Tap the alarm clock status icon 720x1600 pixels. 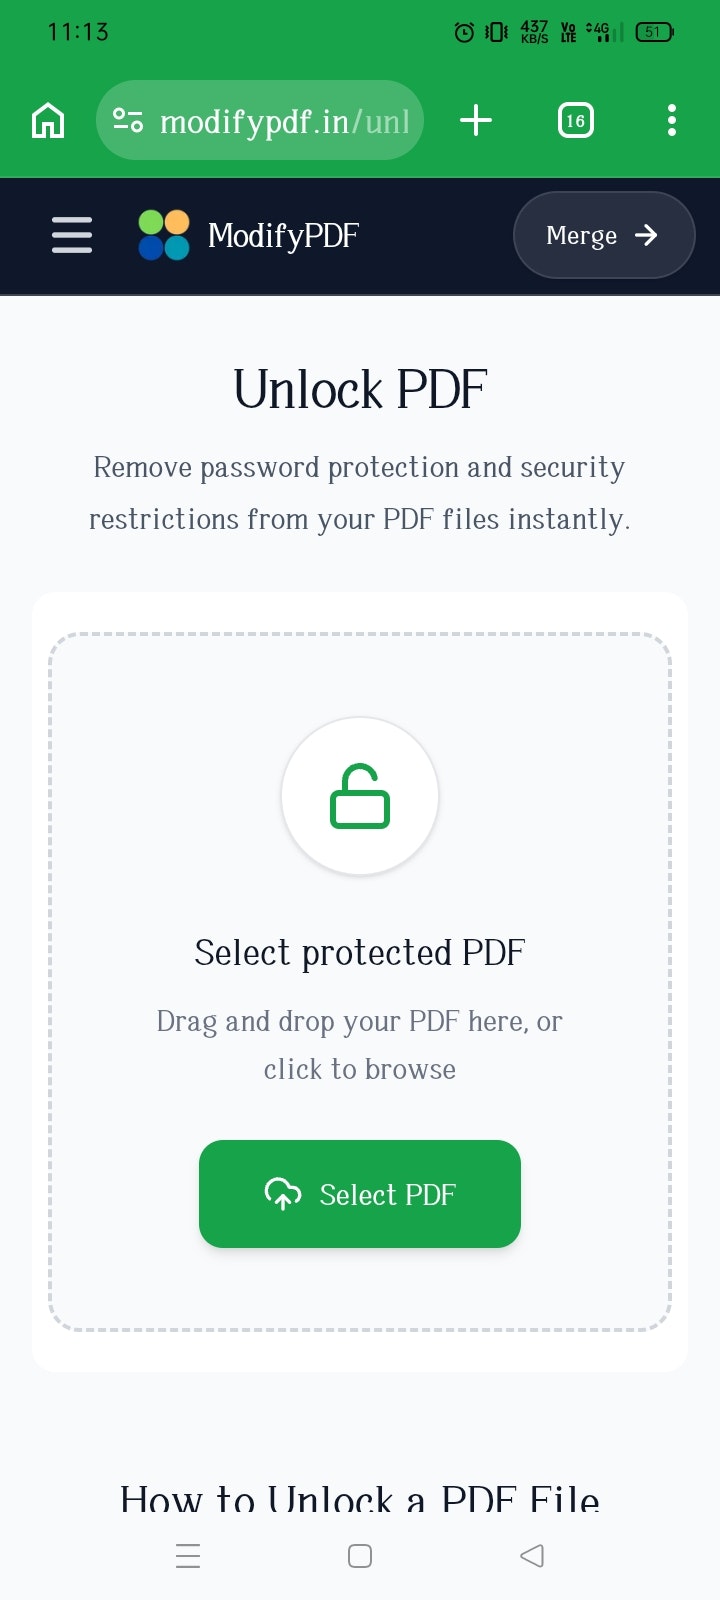(x=463, y=31)
